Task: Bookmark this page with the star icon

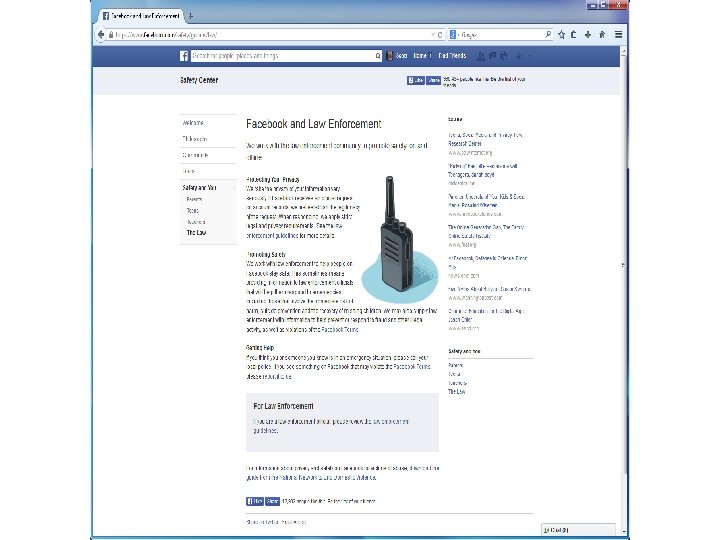Action: 561,34
